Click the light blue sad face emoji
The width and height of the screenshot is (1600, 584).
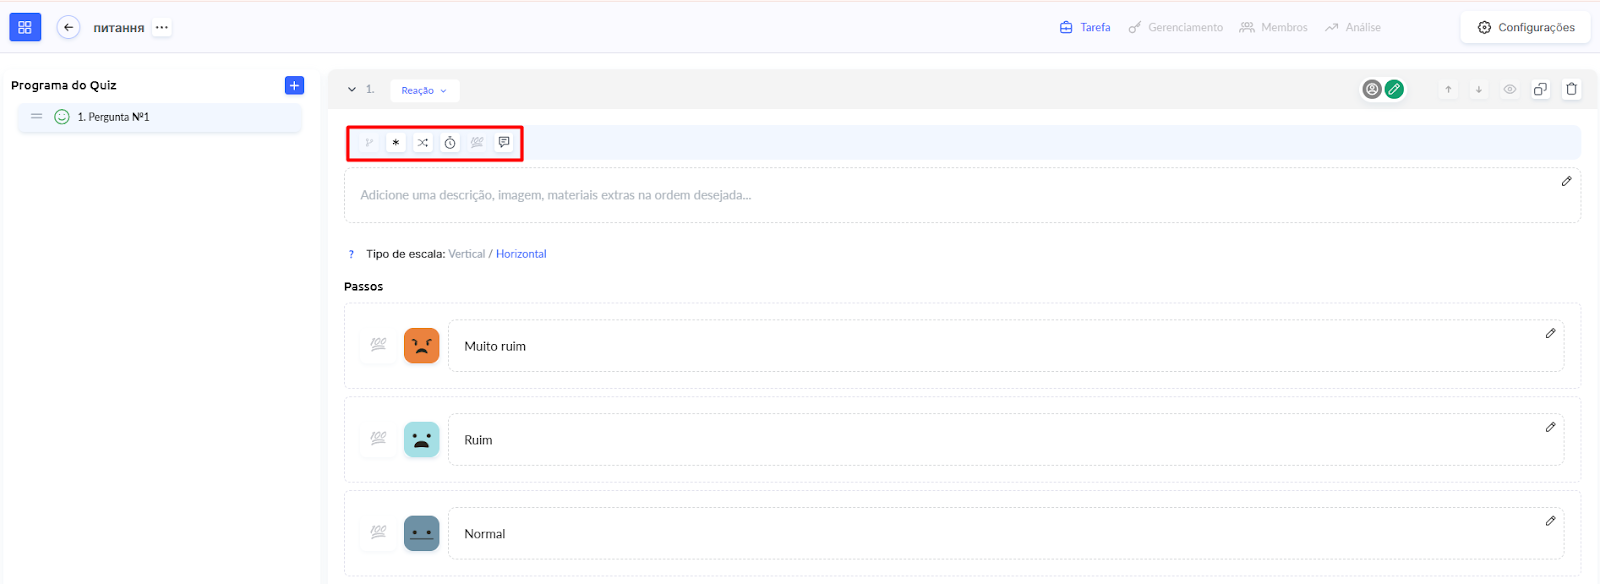422,440
